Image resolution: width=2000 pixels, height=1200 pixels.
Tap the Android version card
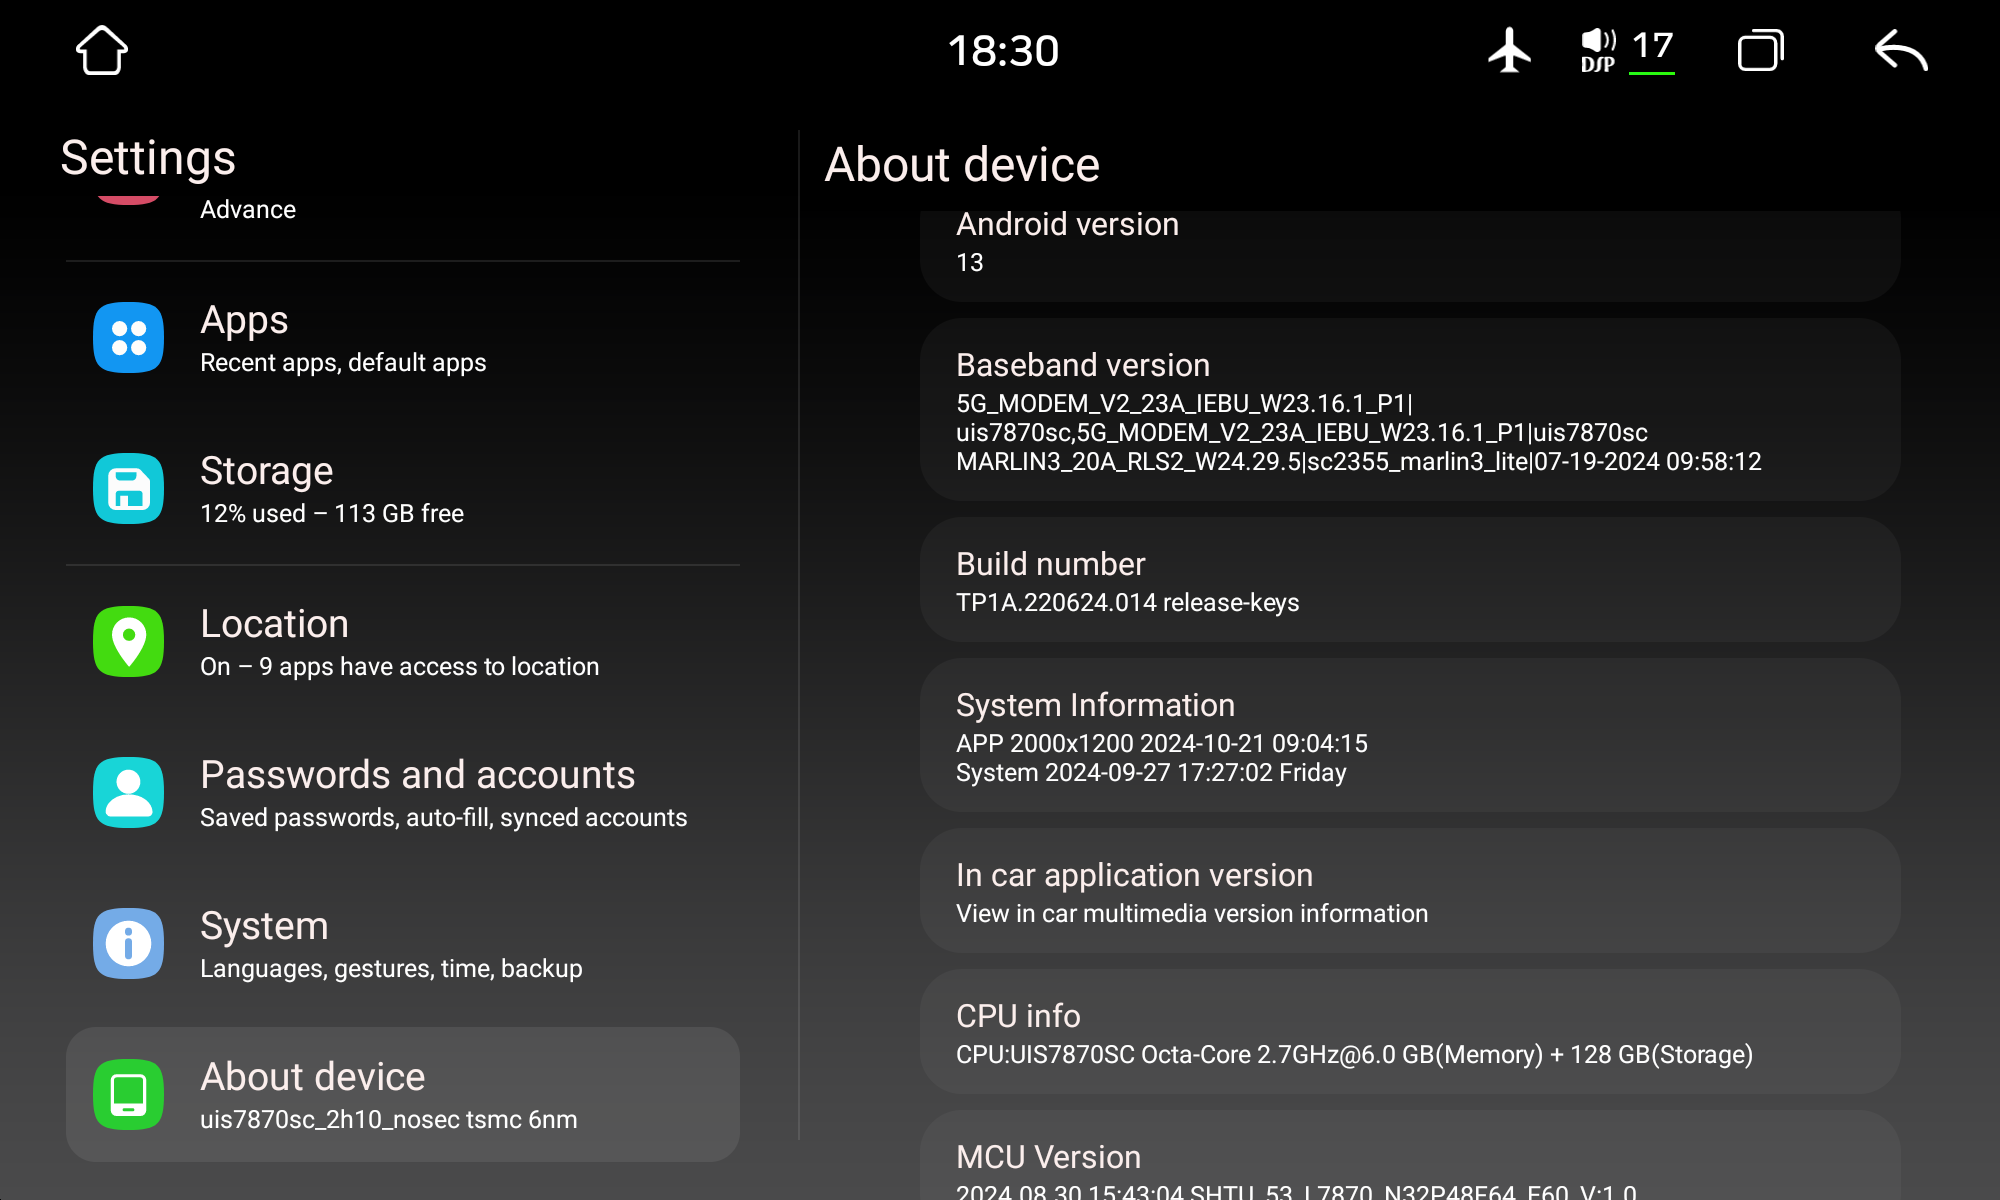(x=1410, y=245)
